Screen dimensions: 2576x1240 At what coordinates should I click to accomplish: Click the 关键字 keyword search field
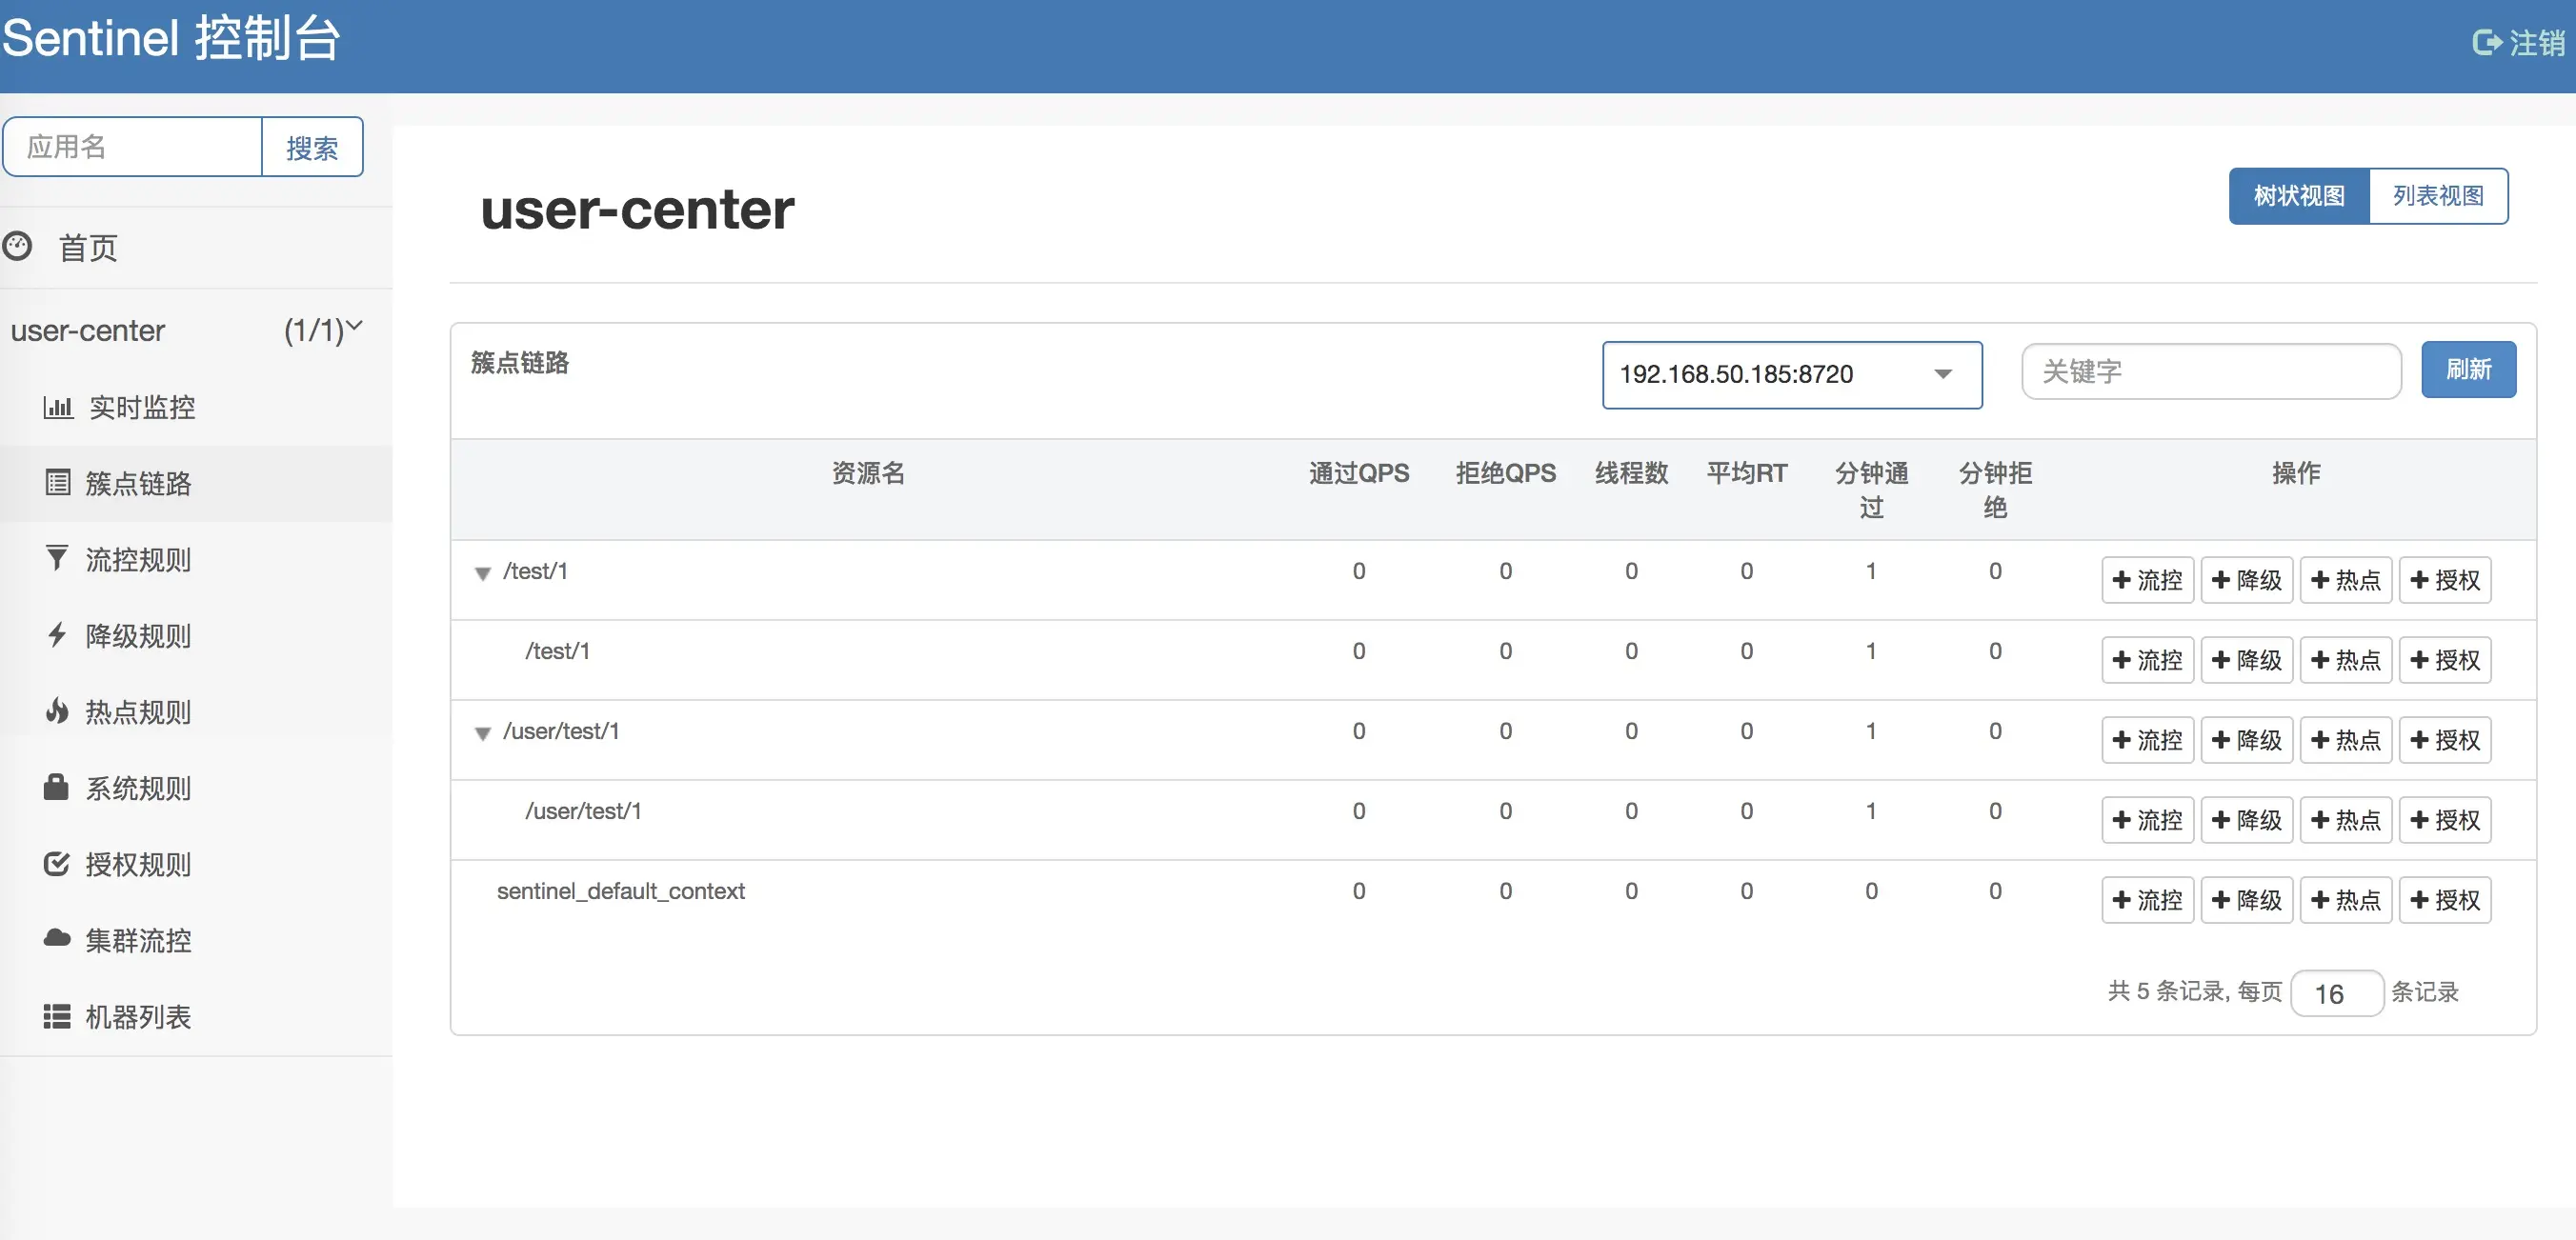point(2210,372)
